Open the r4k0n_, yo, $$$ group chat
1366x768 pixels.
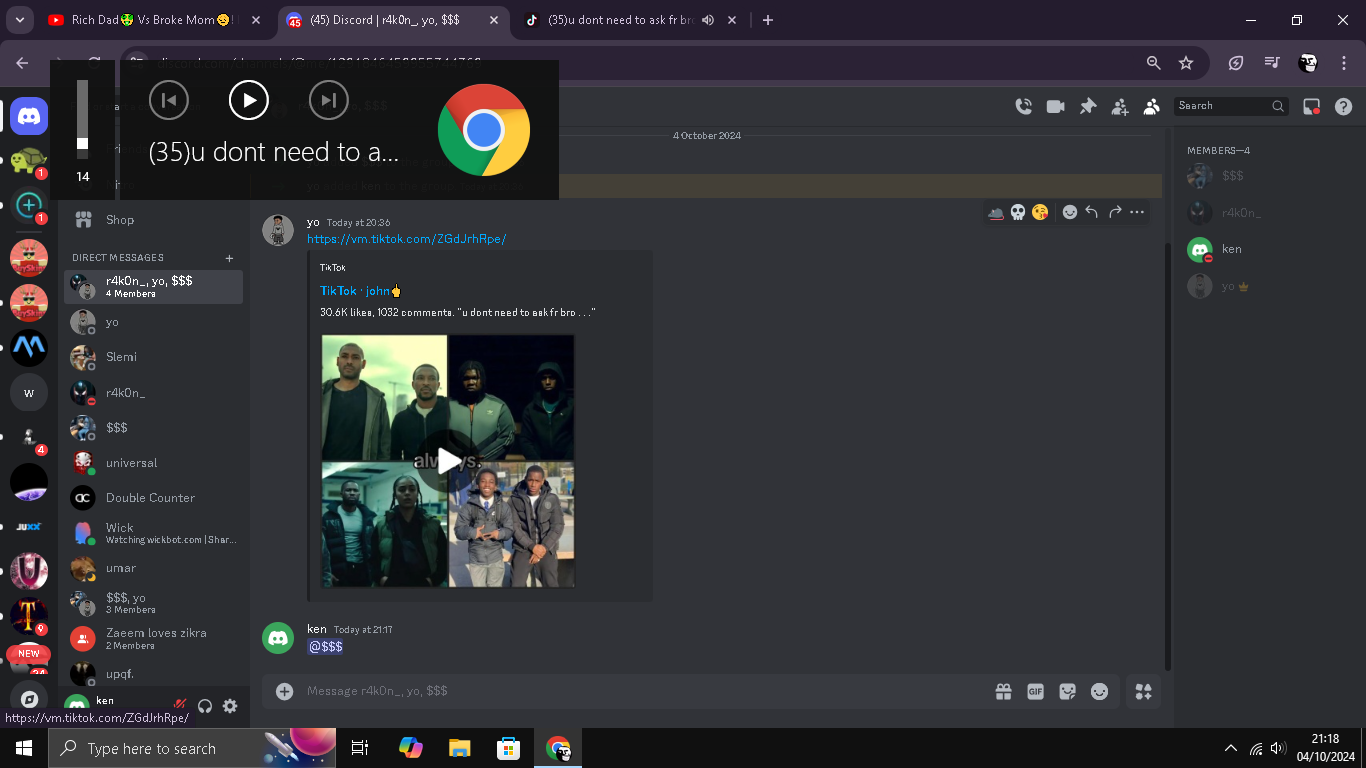(153, 287)
